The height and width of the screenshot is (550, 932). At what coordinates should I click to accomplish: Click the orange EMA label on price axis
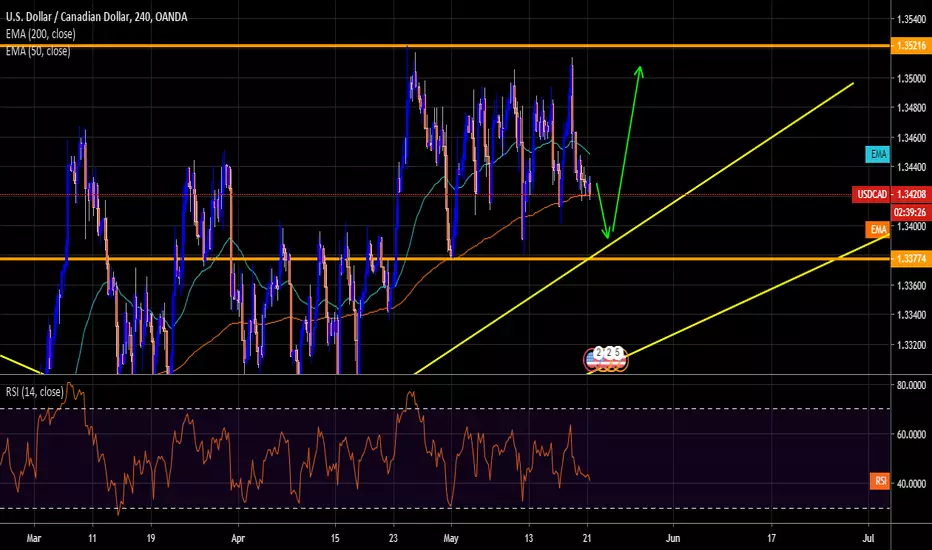(x=878, y=229)
